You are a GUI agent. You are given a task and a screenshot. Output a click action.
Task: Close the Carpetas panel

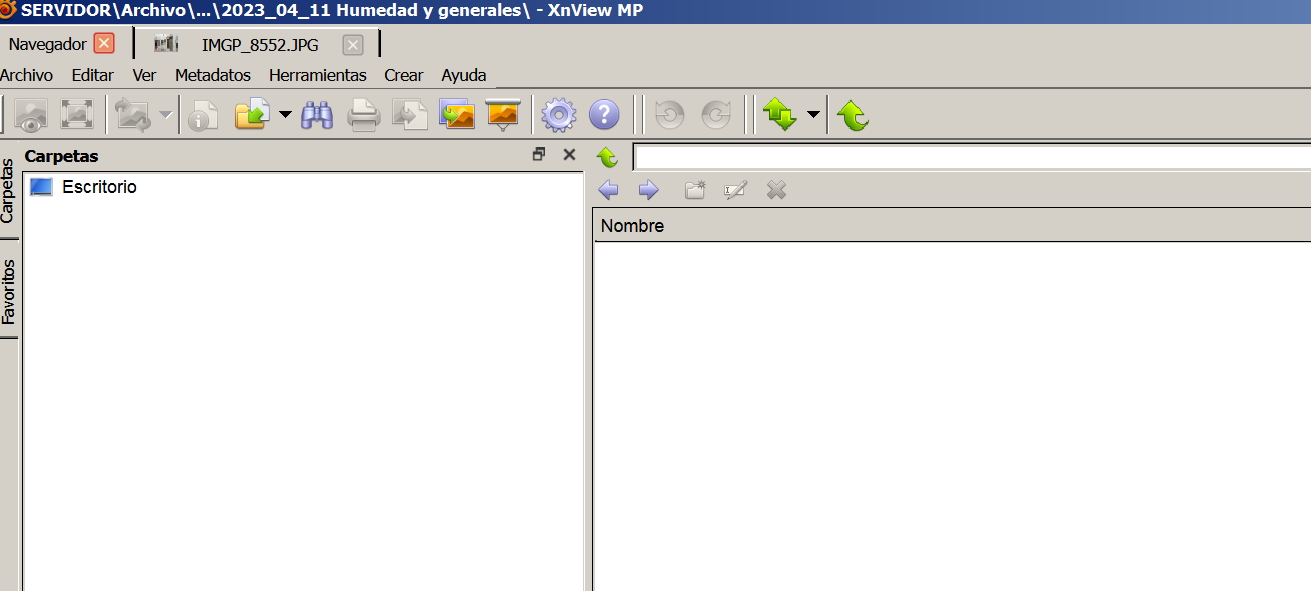(x=569, y=154)
